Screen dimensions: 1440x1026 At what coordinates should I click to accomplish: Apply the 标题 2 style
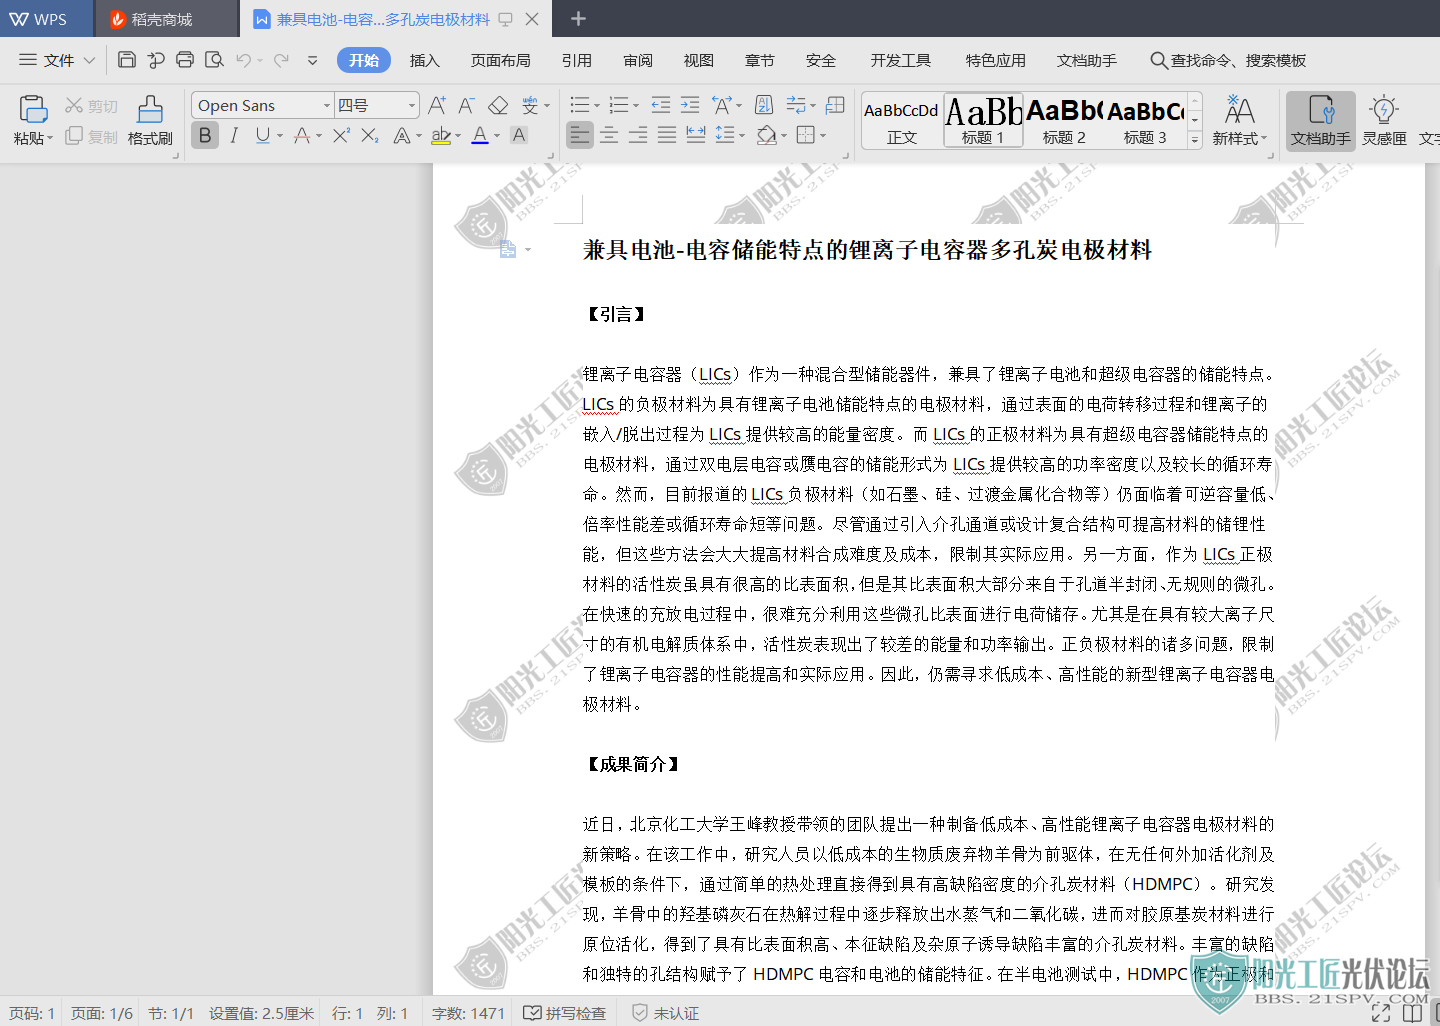(1064, 120)
